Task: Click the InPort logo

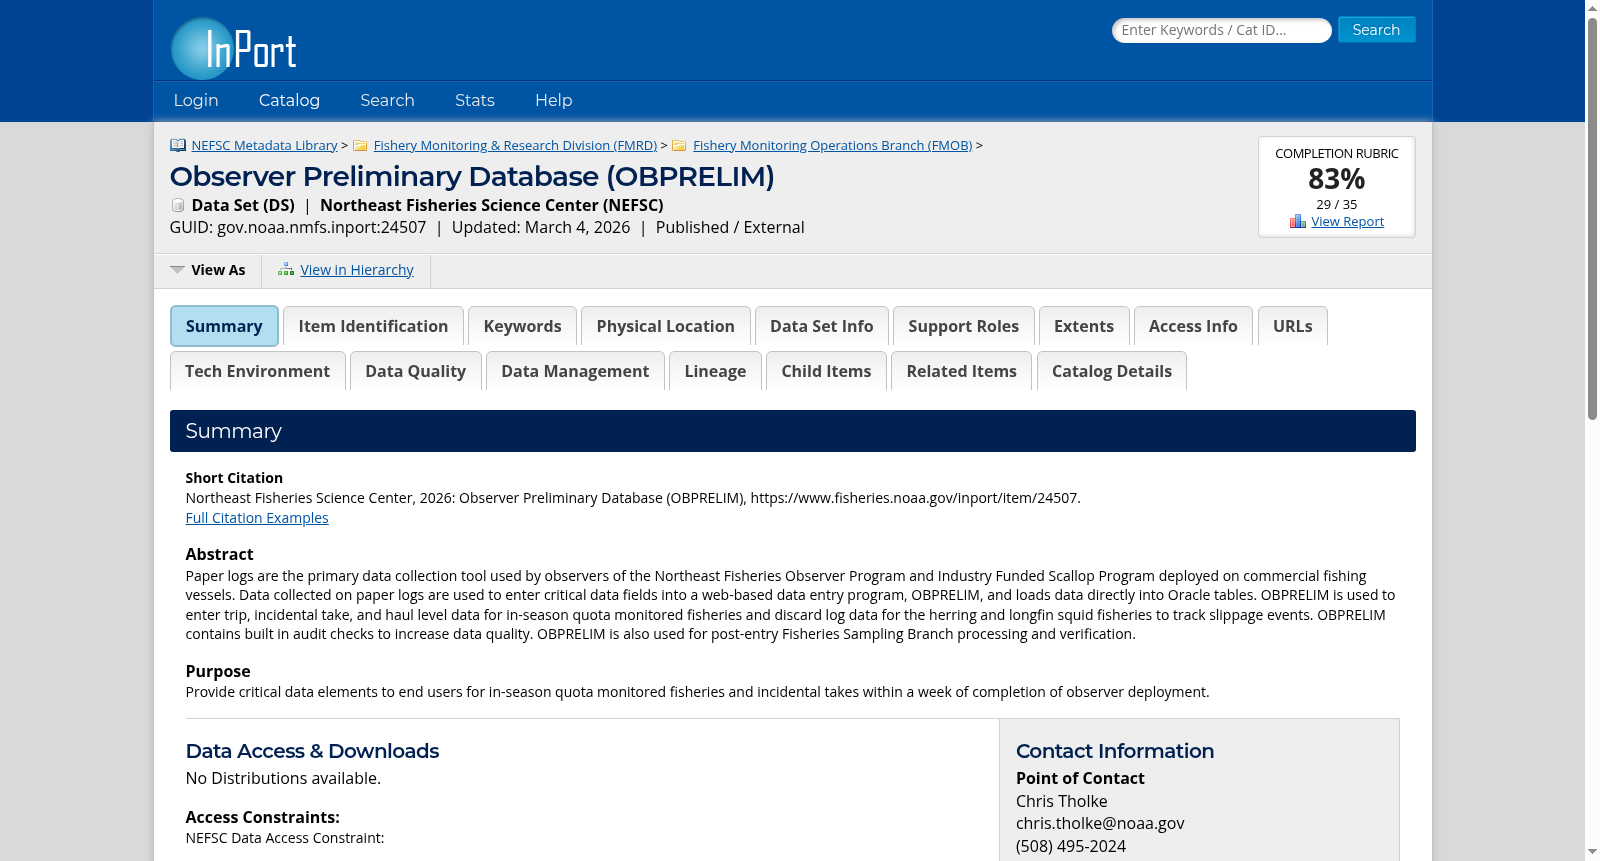Action: point(234,48)
